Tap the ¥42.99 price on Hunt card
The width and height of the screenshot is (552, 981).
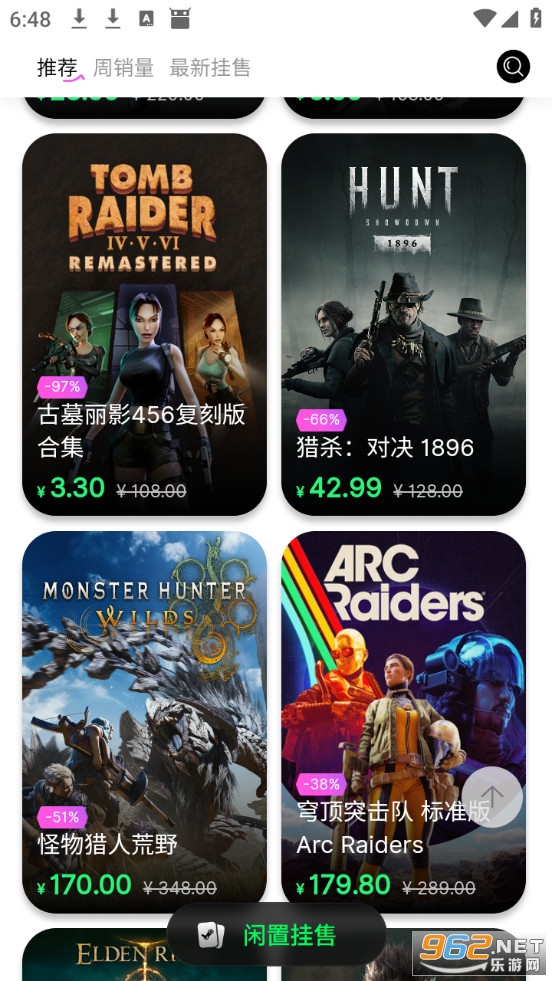(339, 489)
